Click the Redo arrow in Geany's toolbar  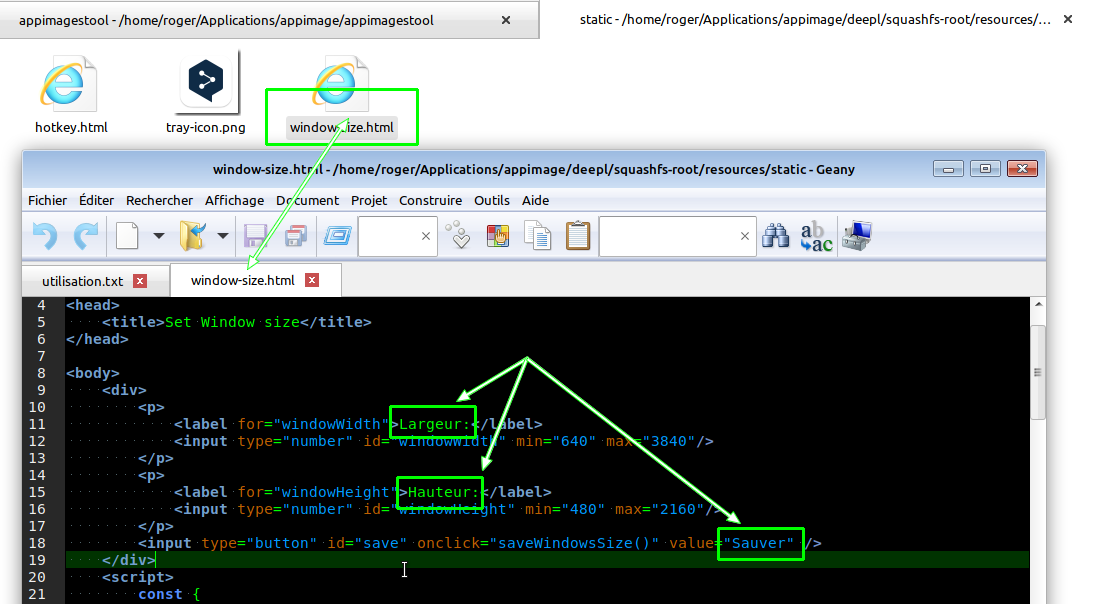pyautogui.click(x=86, y=237)
